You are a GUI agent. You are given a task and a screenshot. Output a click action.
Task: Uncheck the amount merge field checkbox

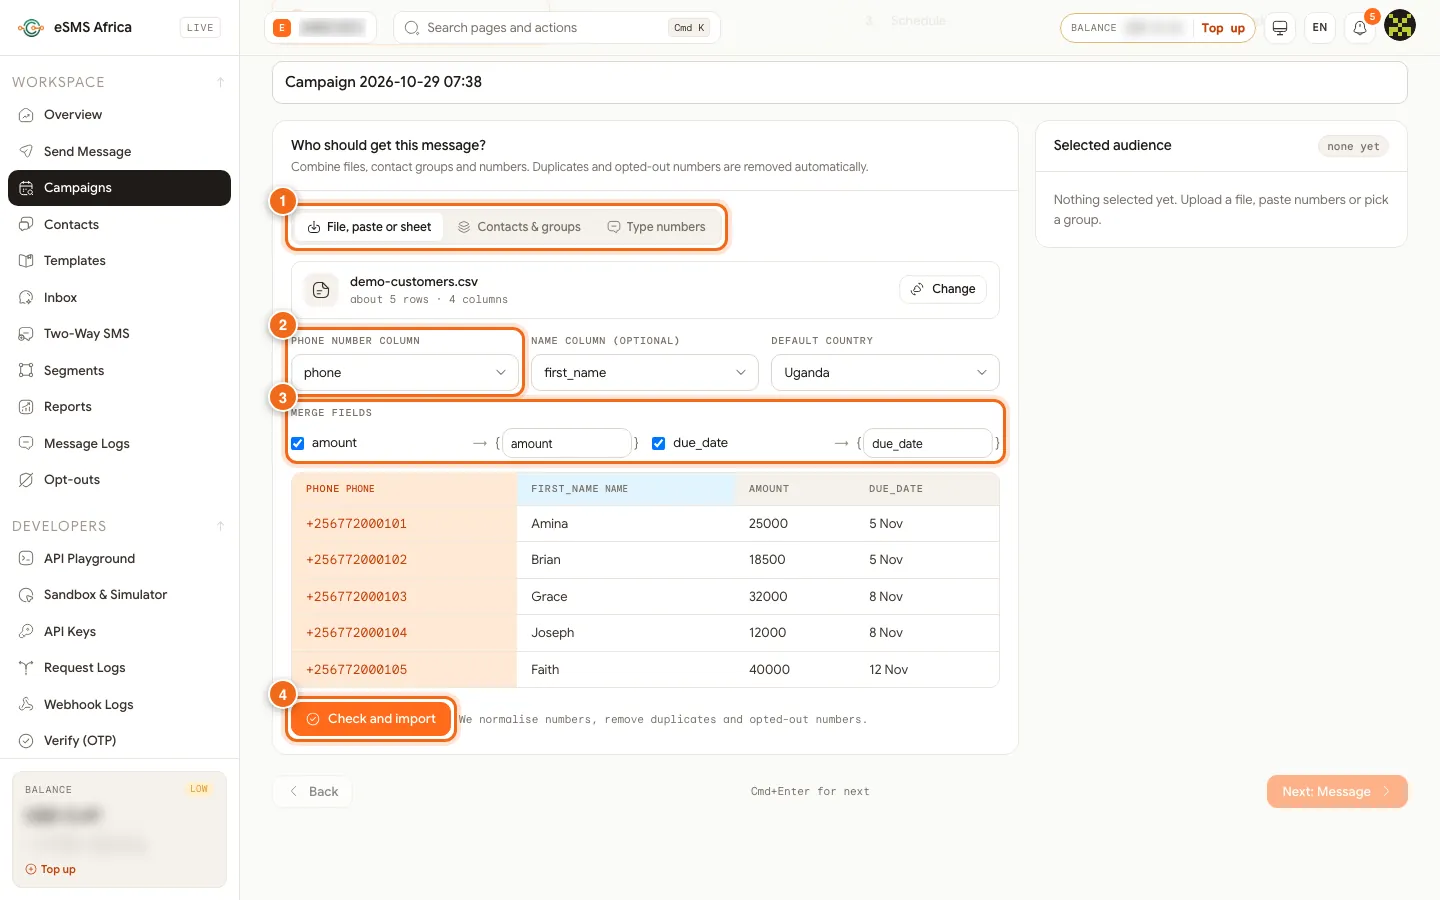click(298, 443)
